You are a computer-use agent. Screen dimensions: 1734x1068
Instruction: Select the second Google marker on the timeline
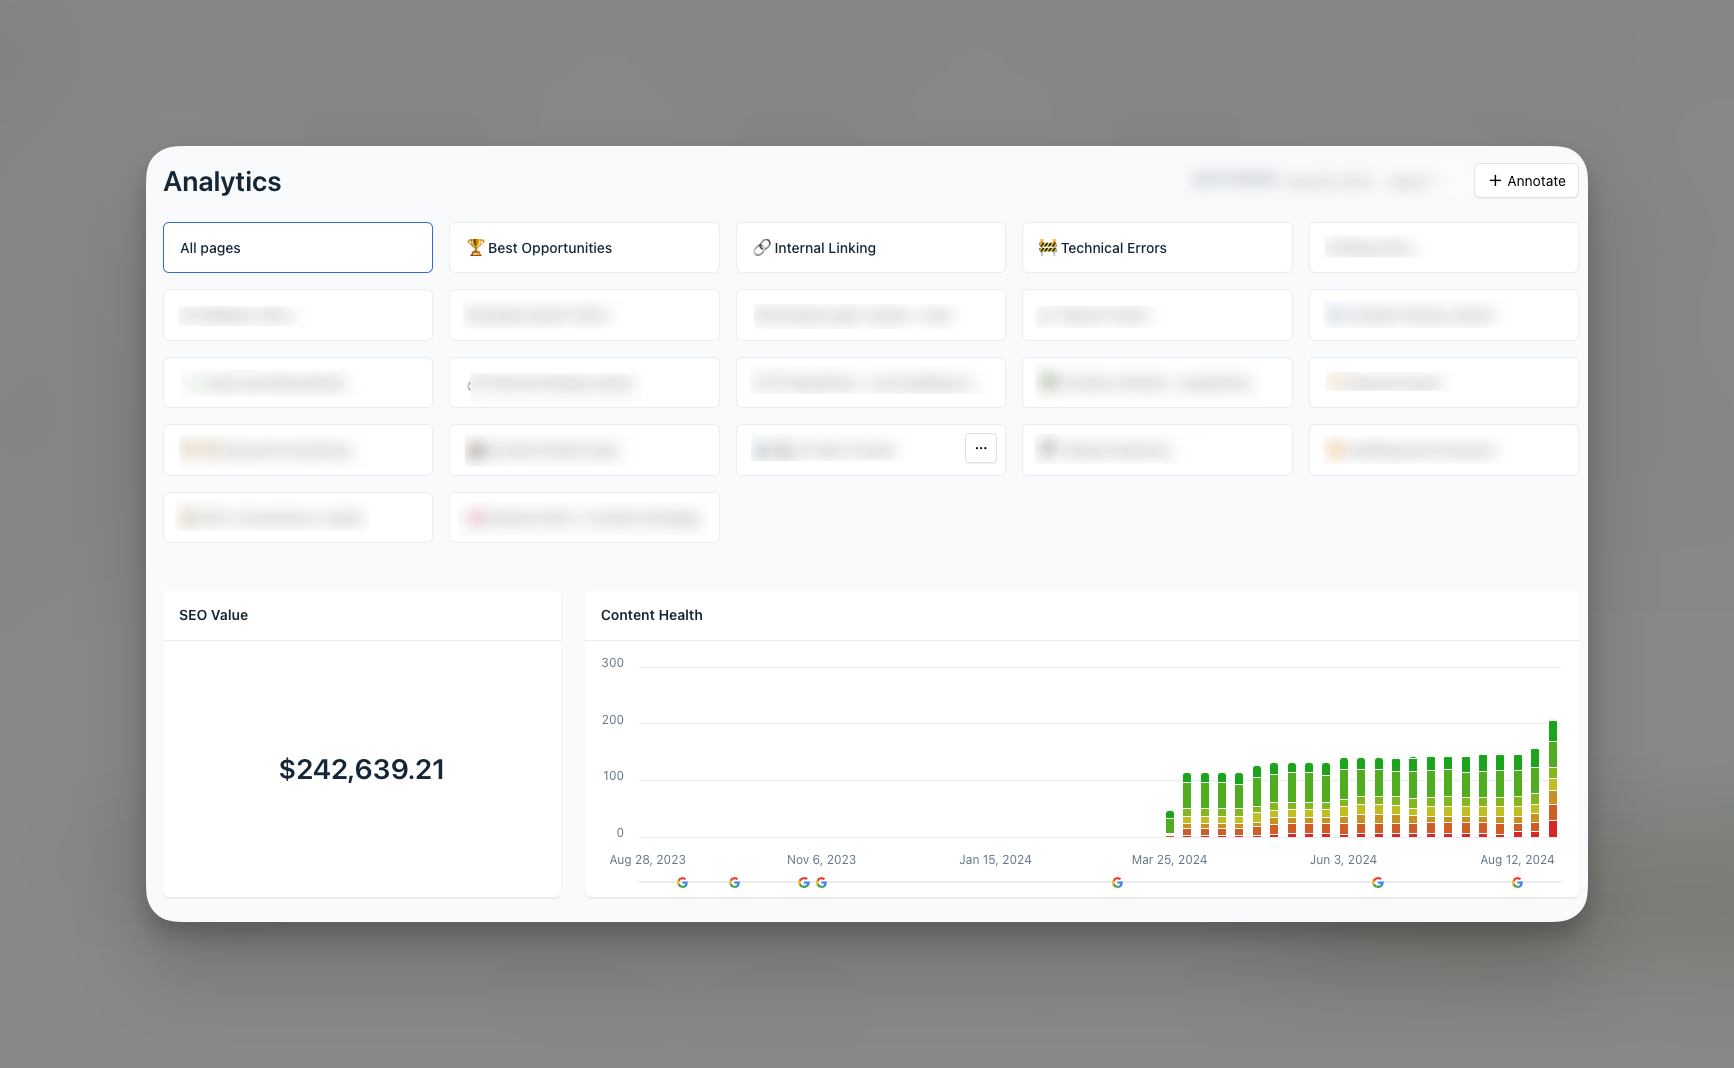[x=735, y=882]
